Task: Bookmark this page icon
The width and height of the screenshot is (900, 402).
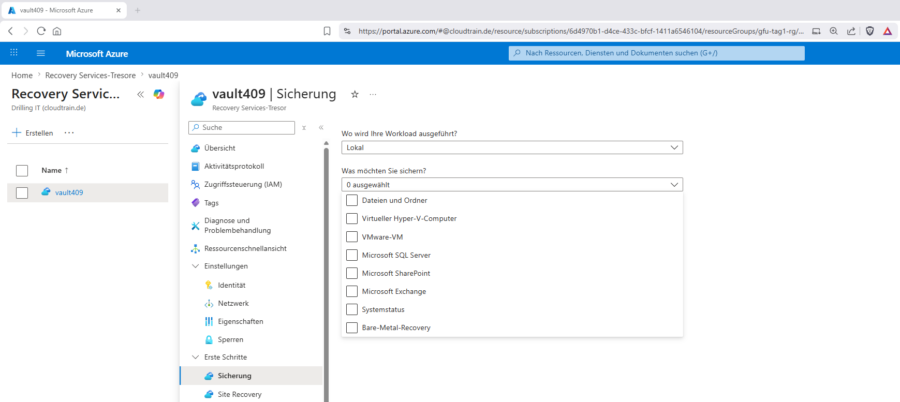Action: 327,31
